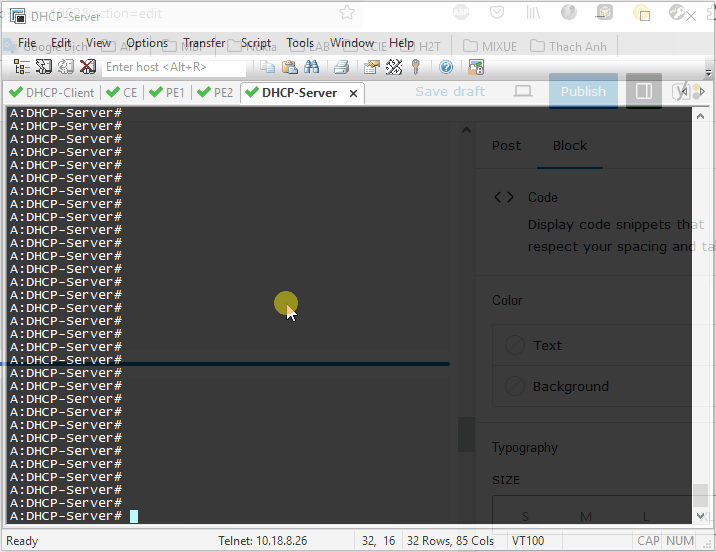This screenshot has width=716, height=552.
Task: Click the VT100 status bar entry
Action: (528, 541)
